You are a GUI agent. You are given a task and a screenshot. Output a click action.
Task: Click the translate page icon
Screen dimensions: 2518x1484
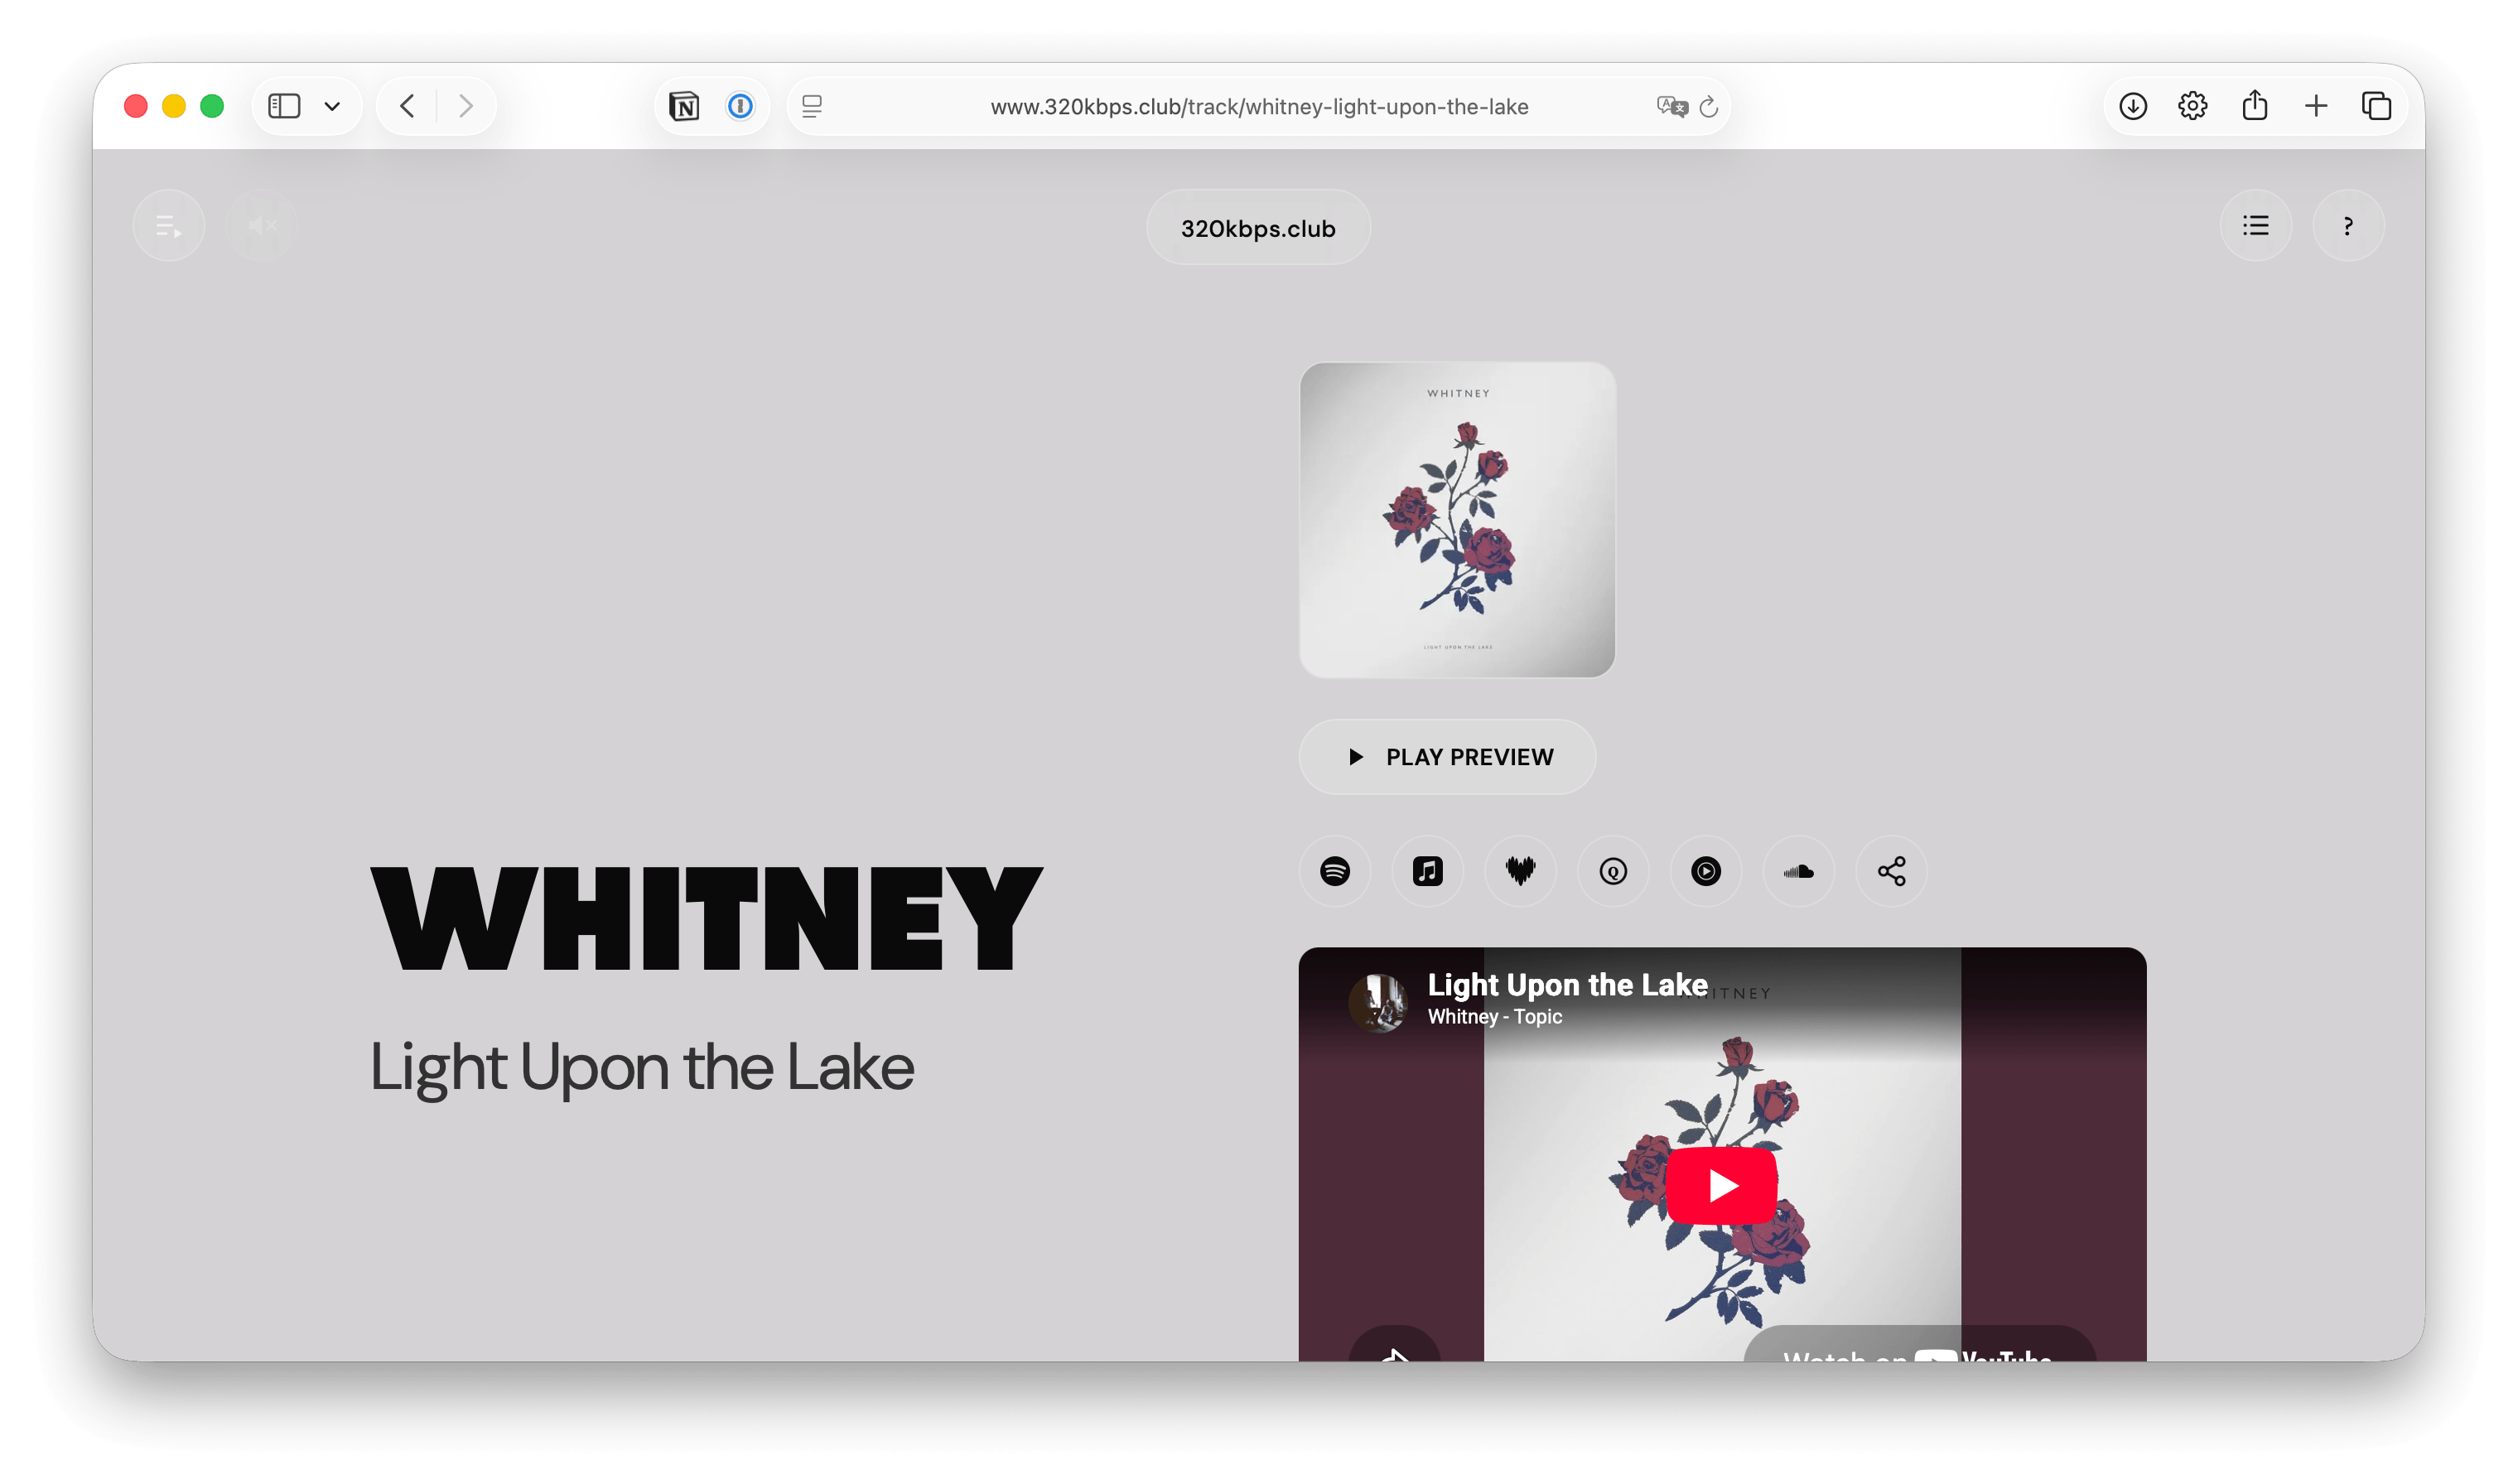tap(1671, 106)
